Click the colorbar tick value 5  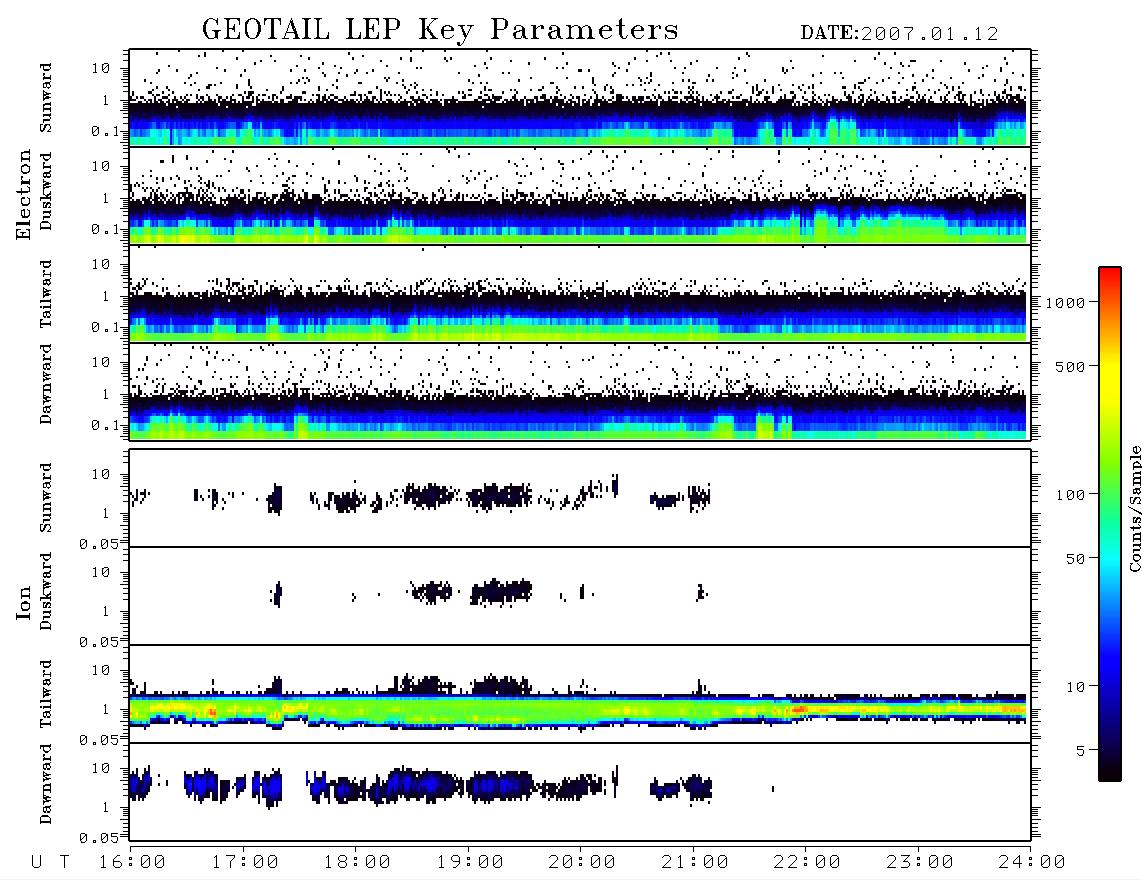1081,750
